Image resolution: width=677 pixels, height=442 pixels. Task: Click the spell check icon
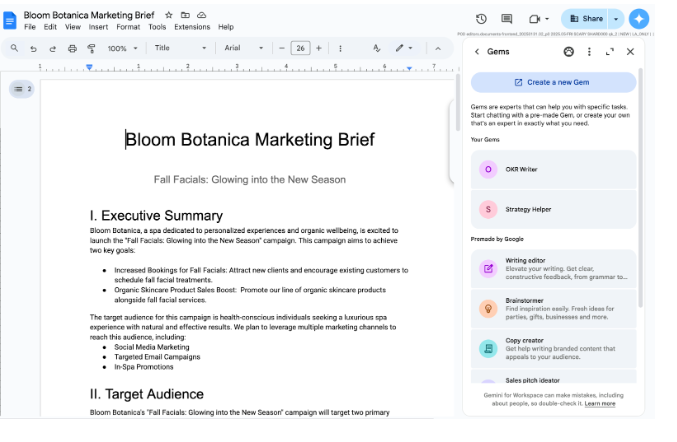(x=377, y=48)
